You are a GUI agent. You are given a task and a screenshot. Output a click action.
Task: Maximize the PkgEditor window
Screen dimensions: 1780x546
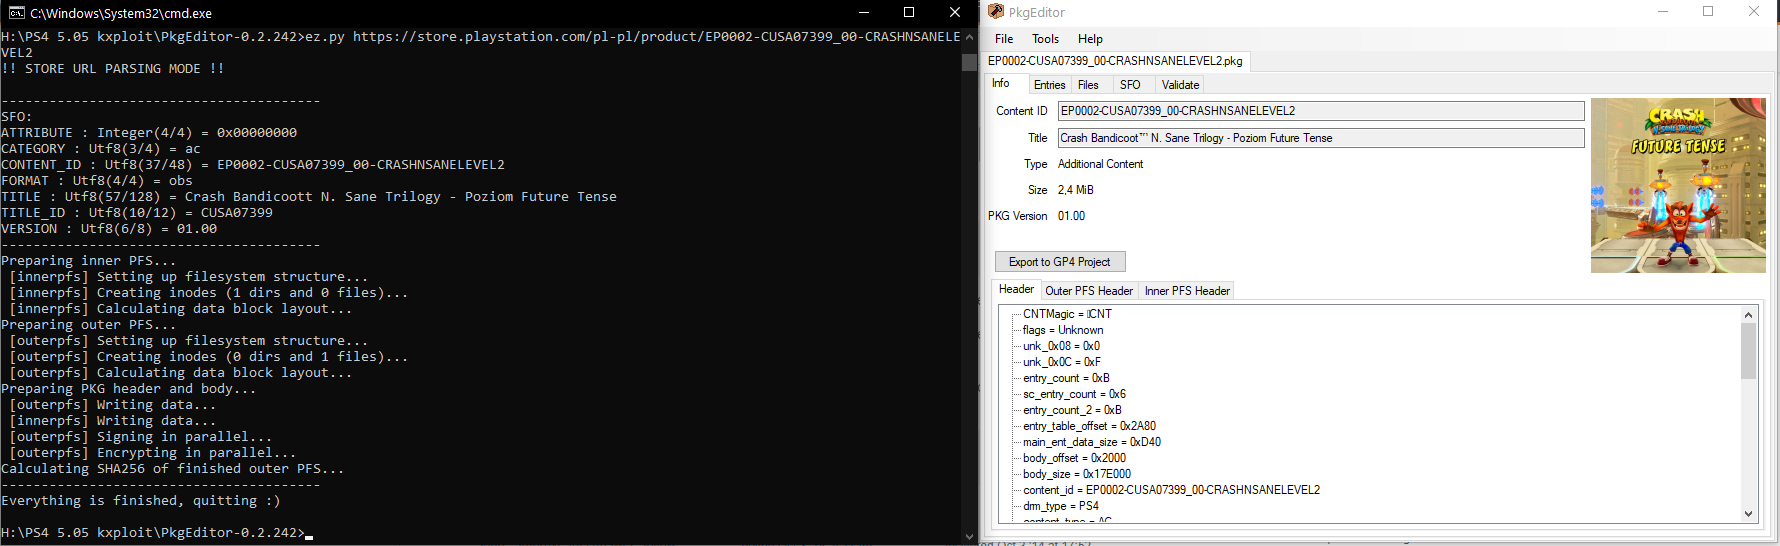coord(1708,12)
